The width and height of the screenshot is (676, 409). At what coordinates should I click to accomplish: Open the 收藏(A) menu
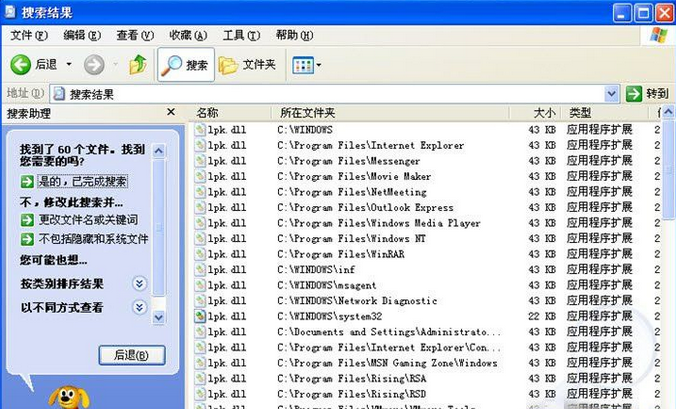pyautogui.click(x=188, y=35)
